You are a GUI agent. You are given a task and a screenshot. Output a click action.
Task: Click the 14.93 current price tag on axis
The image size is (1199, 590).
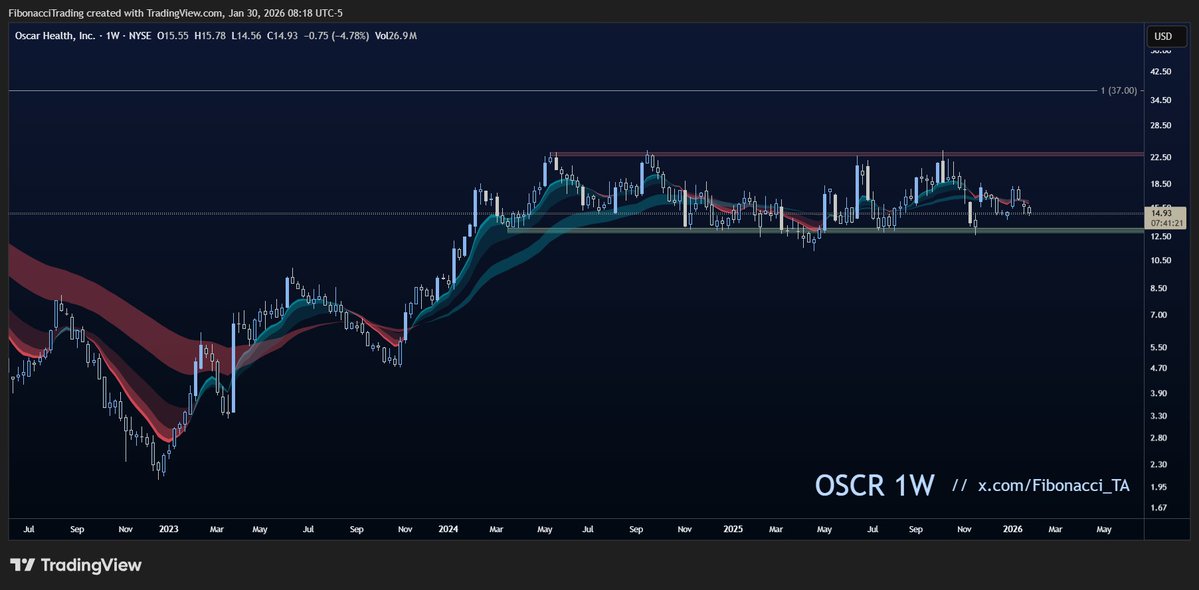[1164, 212]
